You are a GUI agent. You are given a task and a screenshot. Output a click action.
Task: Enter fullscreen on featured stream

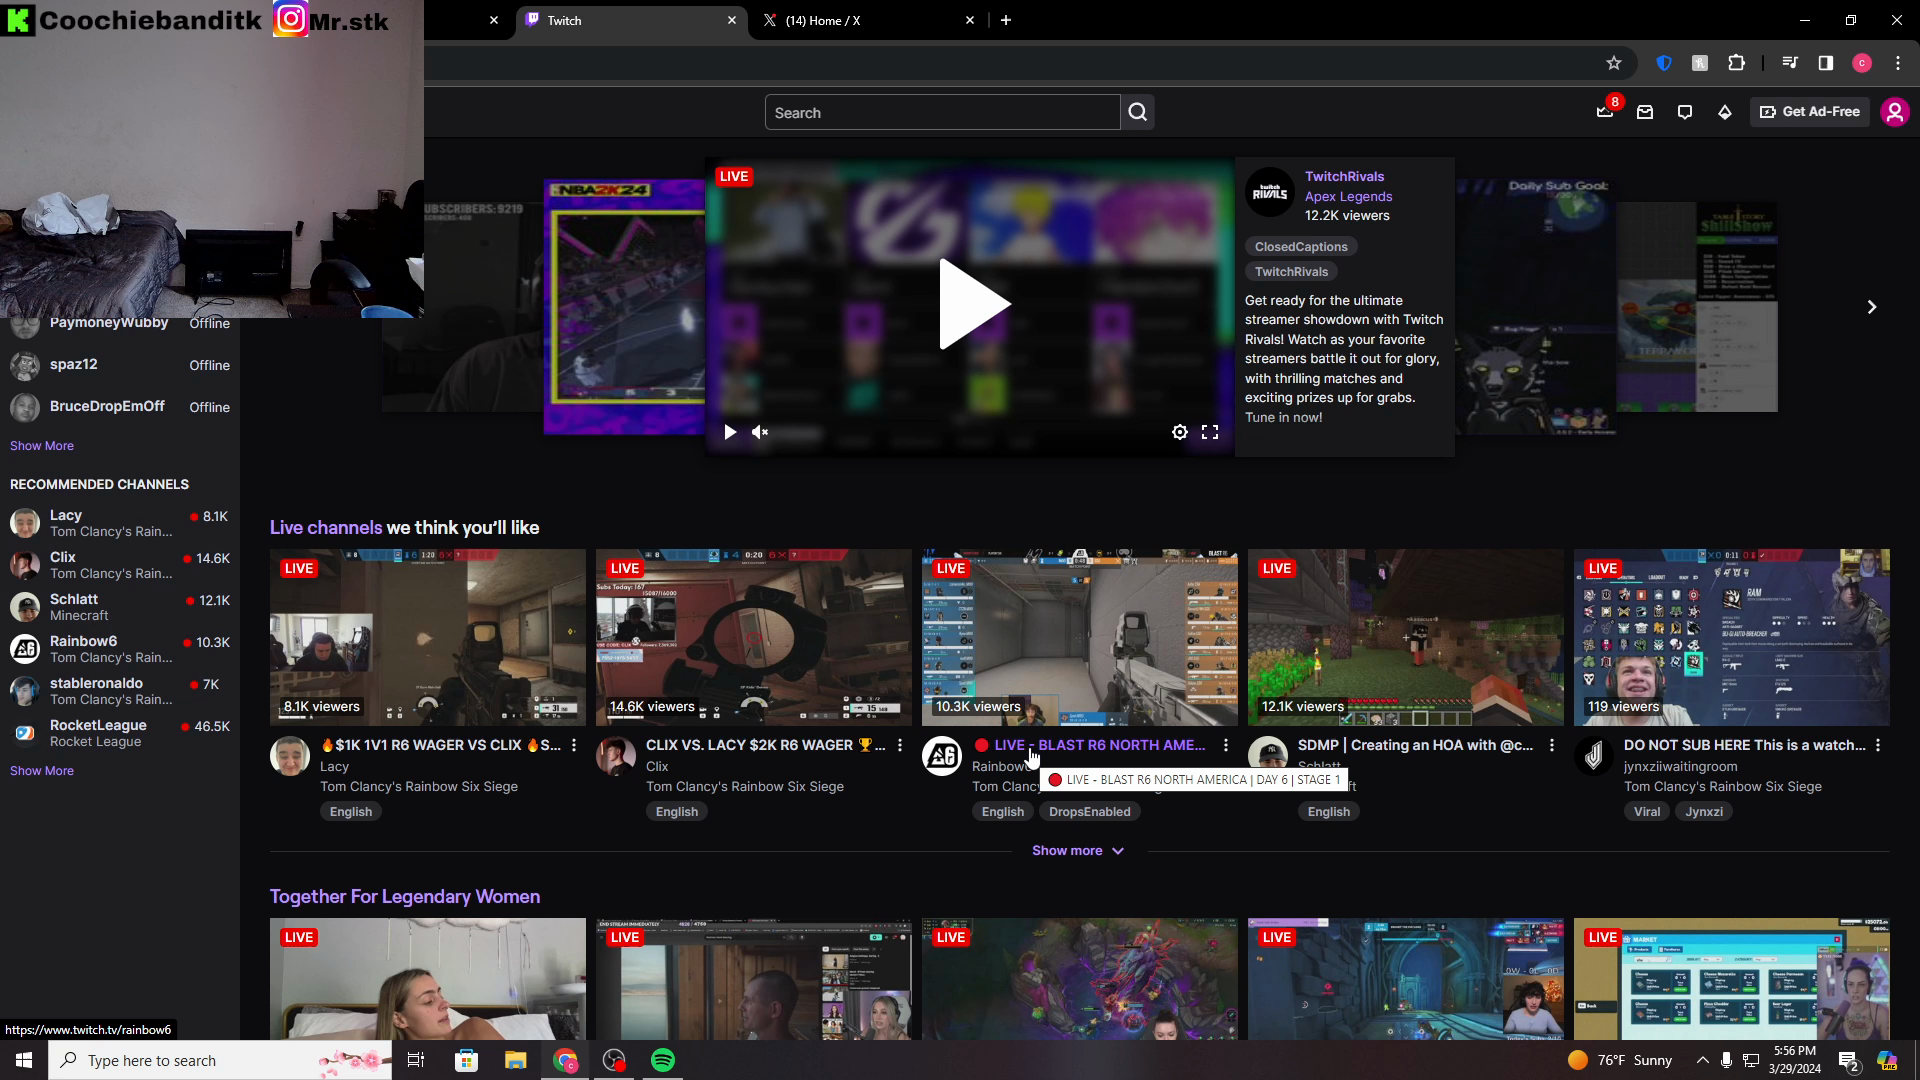[1210, 432]
